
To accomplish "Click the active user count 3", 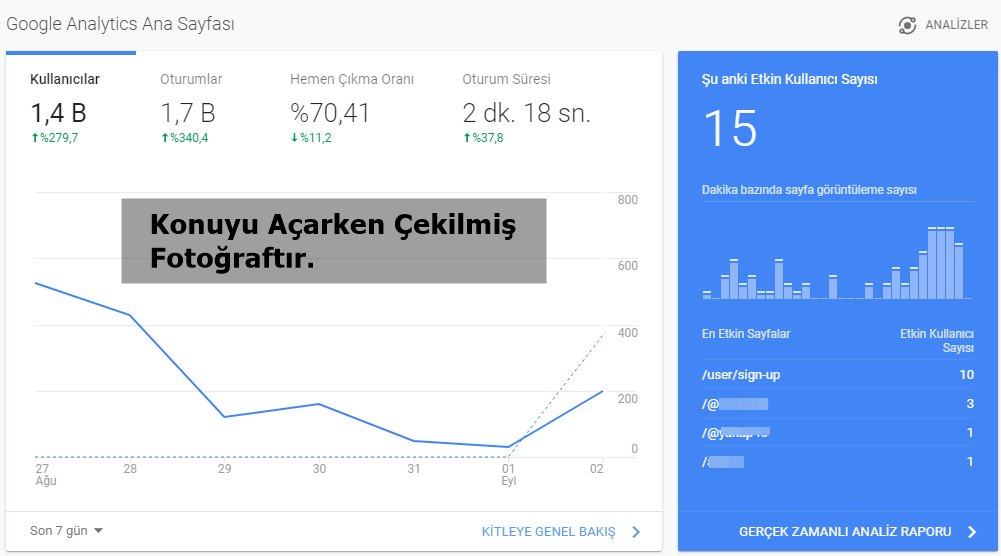I will 970,403.
